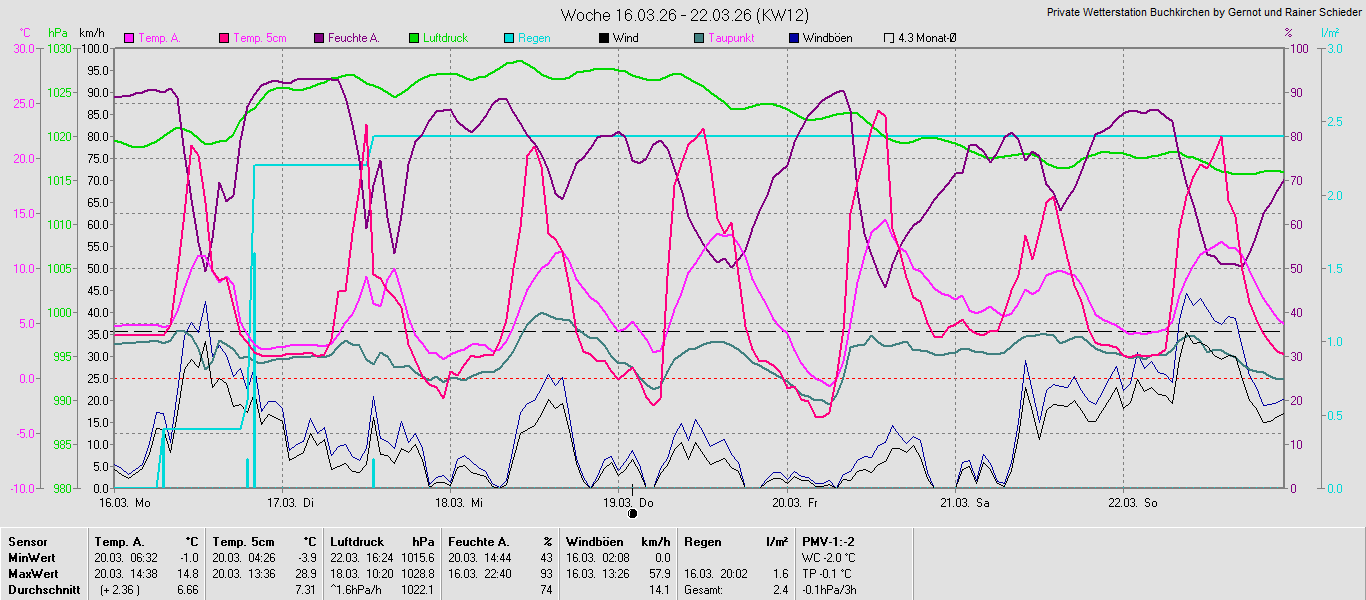This screenshot has height=600, width=1366.
Task: Click the chart title Woche 16.03.26 - 22.03.26
Action: click(x=684, y=15)
